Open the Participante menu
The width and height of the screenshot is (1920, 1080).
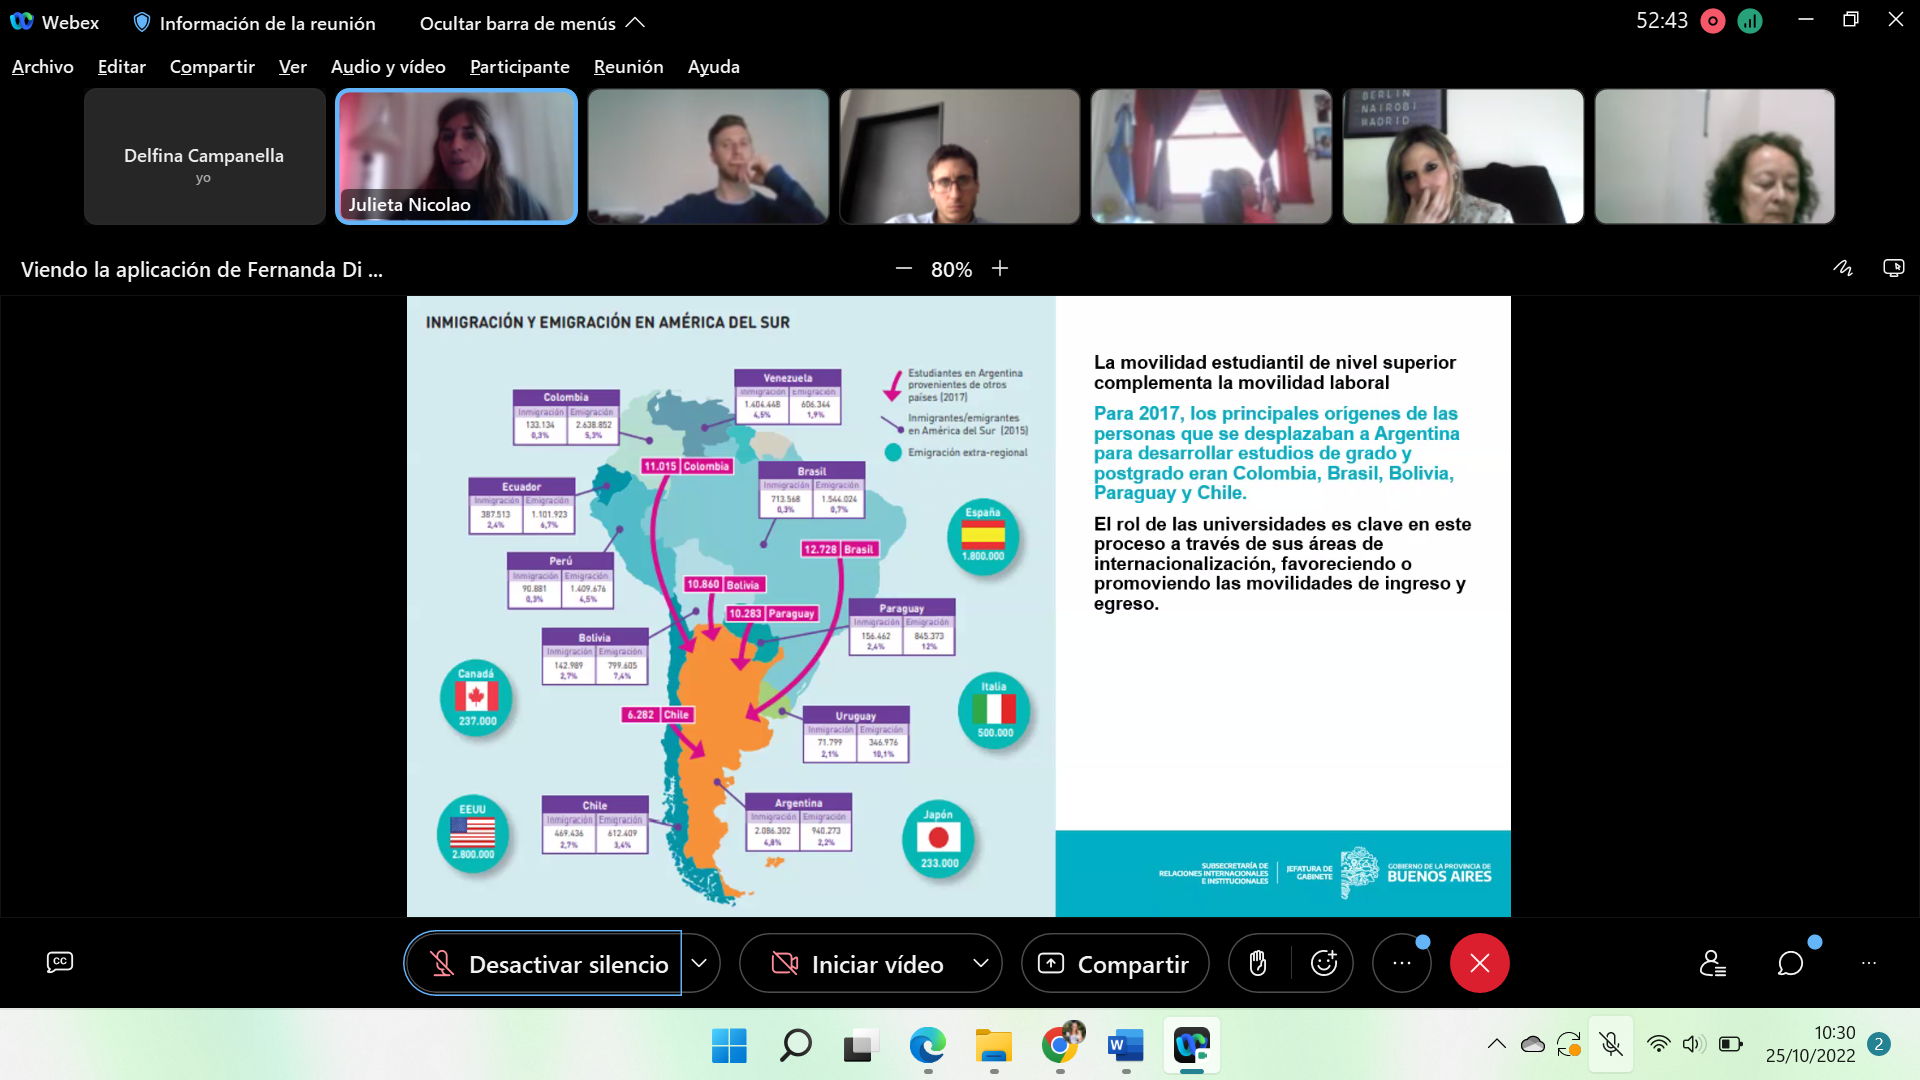[519, 67]
